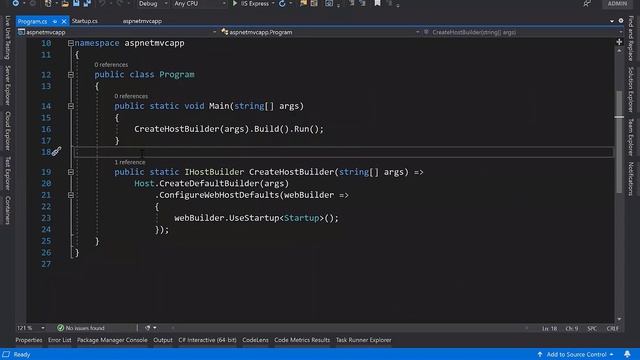
Task: Close the Program.cs tab
Action: tap(64, 21)
